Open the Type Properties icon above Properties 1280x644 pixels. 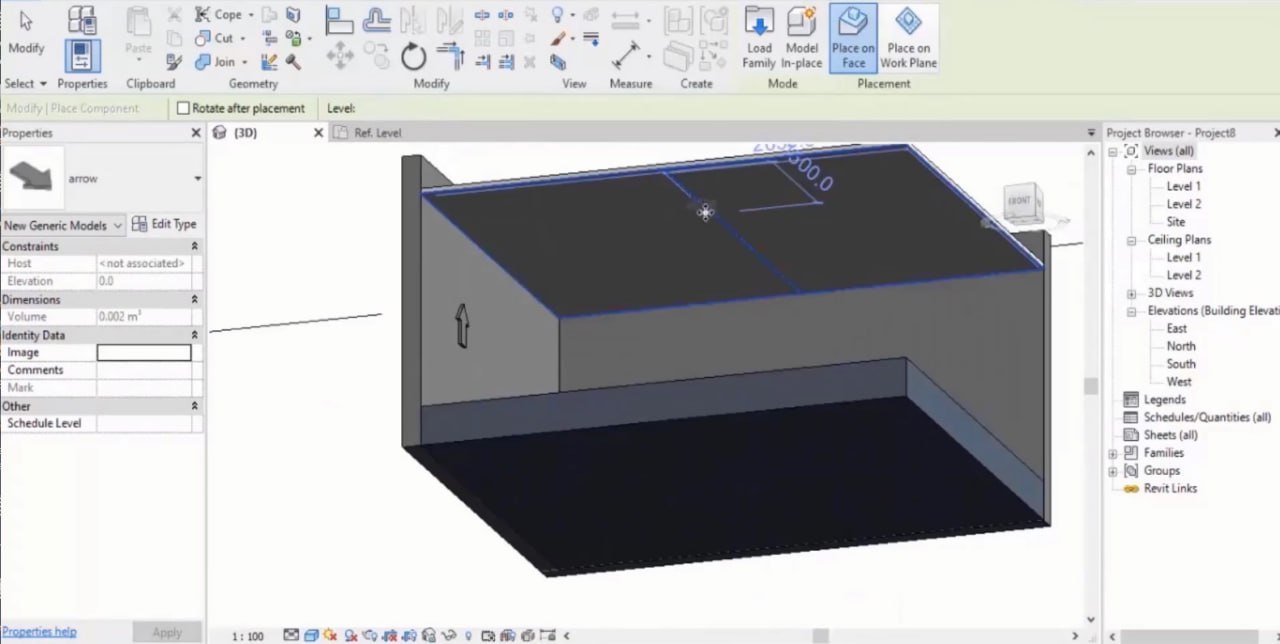(x=82, y=20)
